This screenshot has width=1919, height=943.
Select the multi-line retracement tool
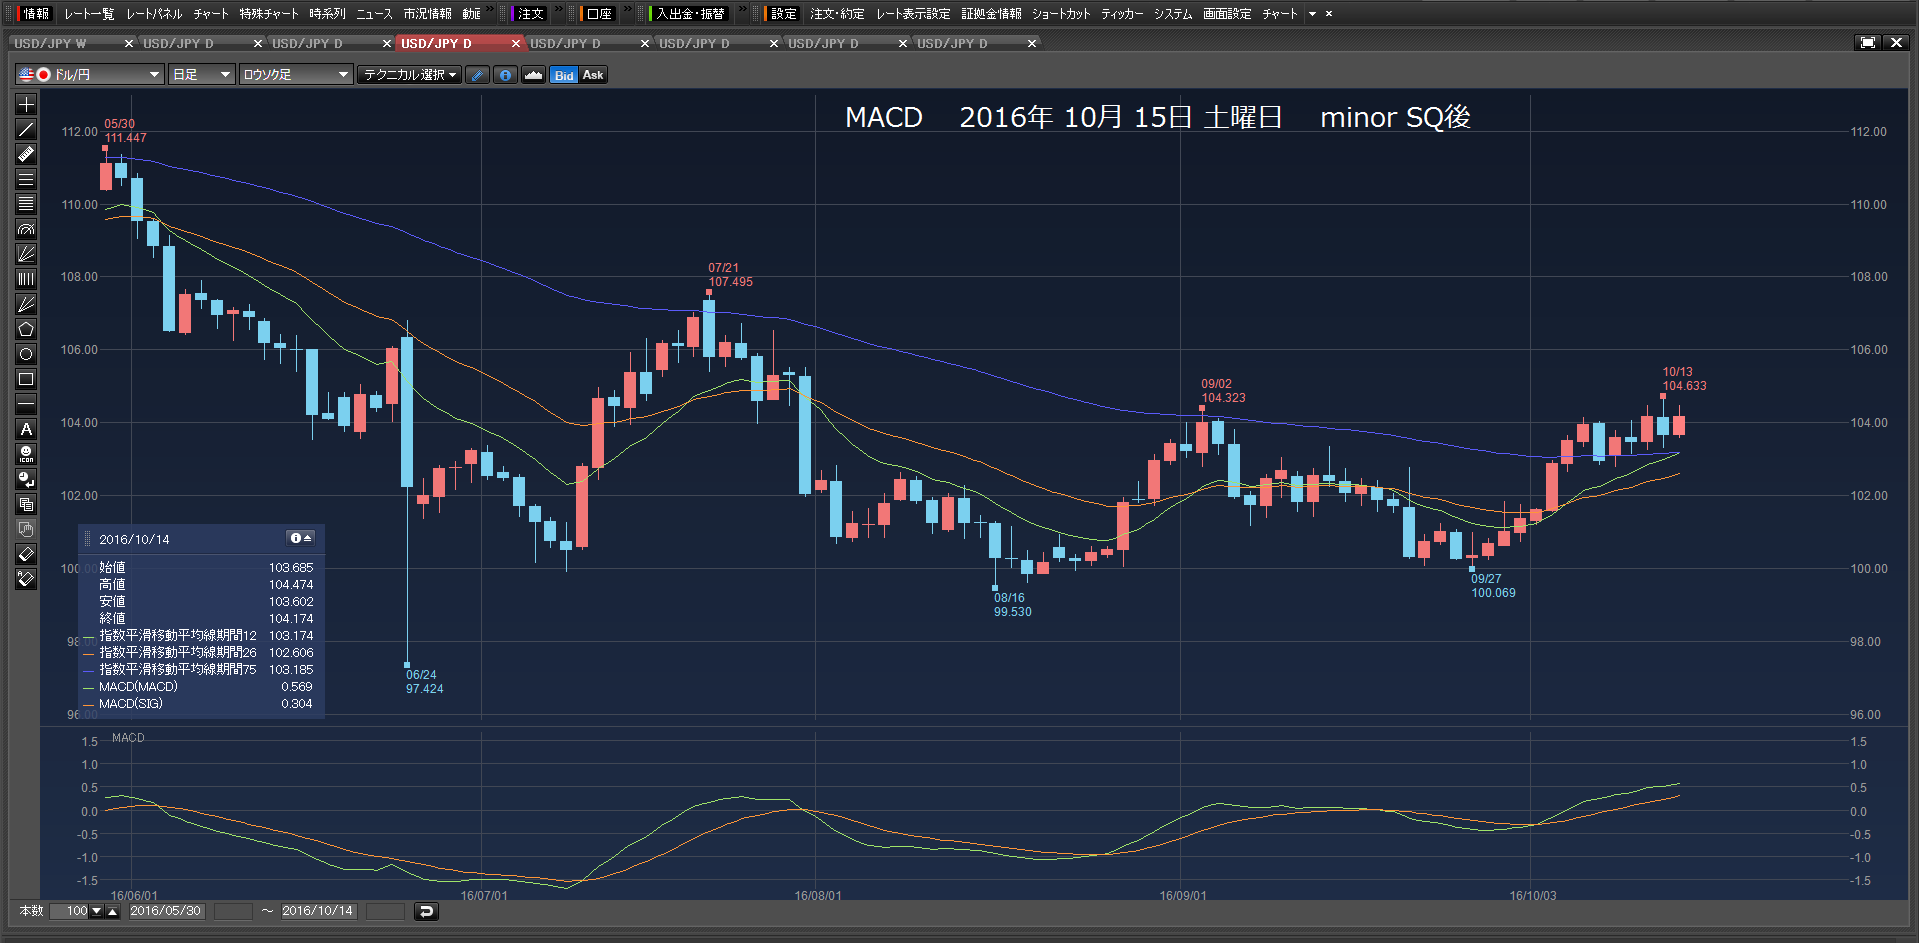26,204
